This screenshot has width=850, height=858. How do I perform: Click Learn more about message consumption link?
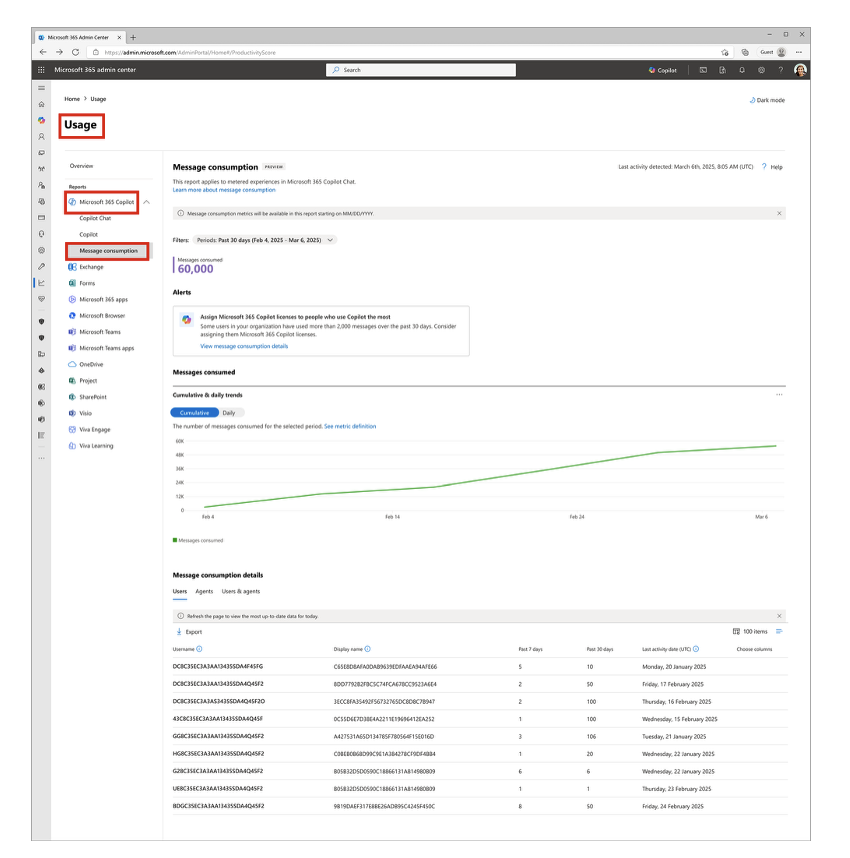click(x=224, y=190)
